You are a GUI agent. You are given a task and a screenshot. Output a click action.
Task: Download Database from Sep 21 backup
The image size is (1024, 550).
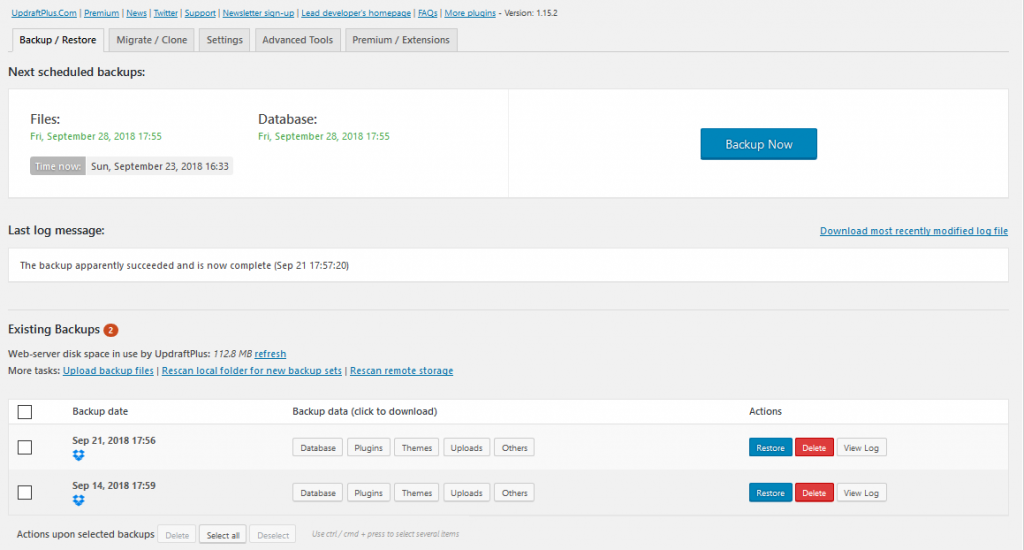[x=318, y=447]
